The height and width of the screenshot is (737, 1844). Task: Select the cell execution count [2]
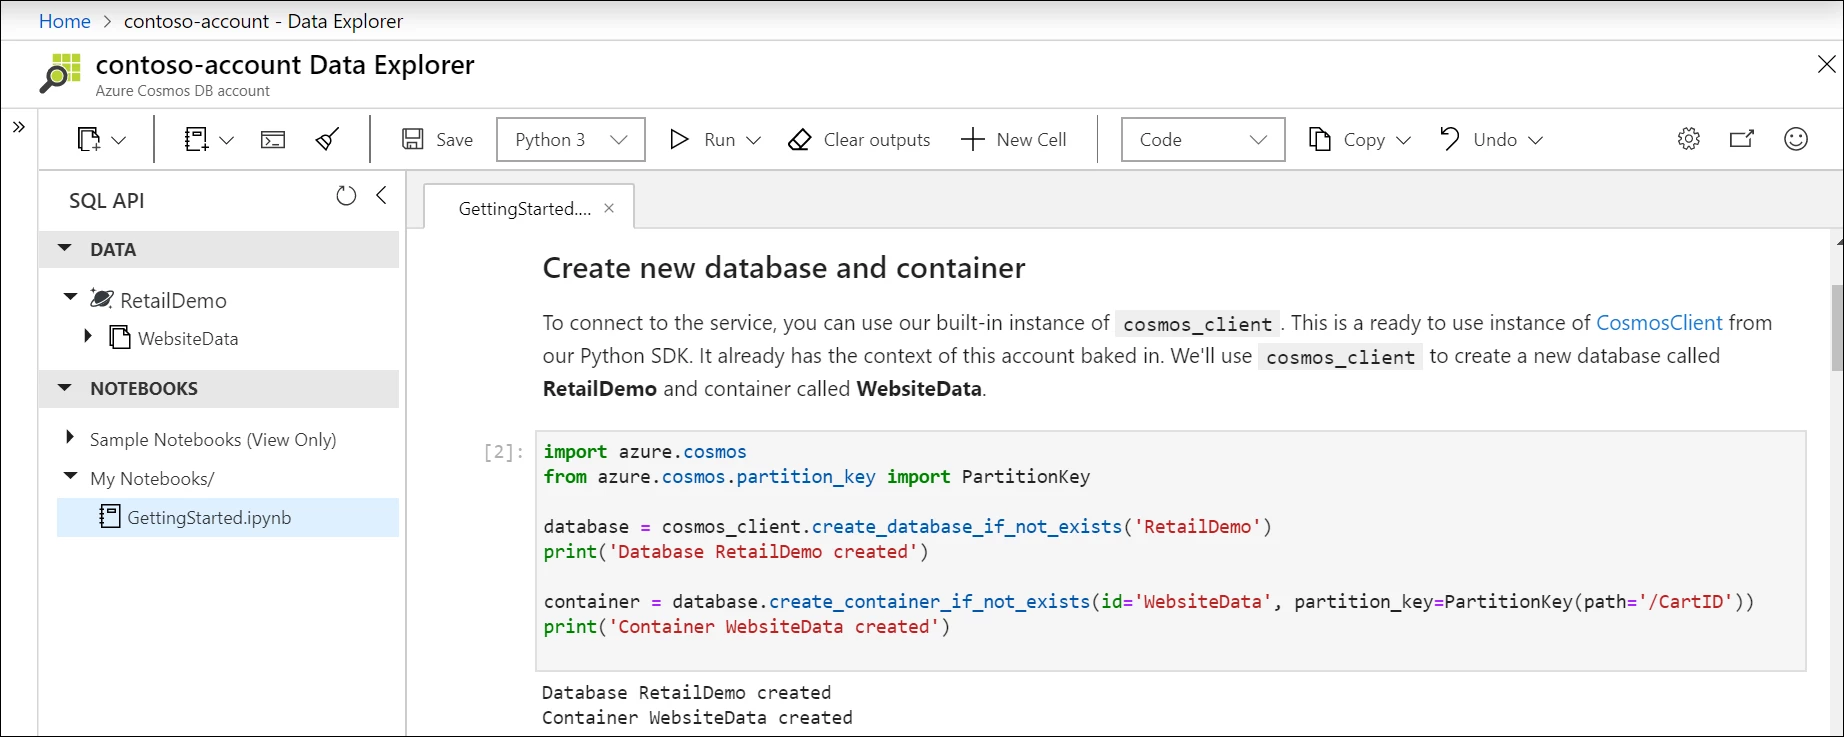503,452
